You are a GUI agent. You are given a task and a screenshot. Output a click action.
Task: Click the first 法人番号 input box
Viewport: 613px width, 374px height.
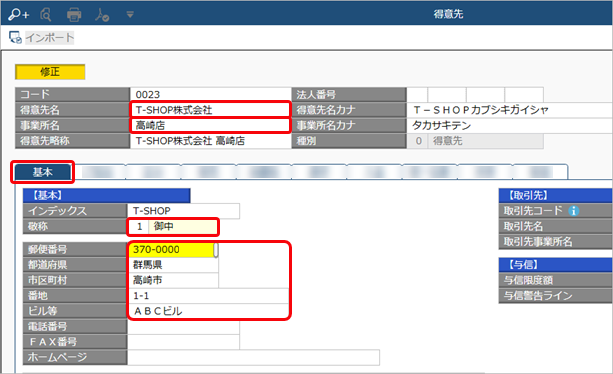pyautogui.click(x=417, y=95)
